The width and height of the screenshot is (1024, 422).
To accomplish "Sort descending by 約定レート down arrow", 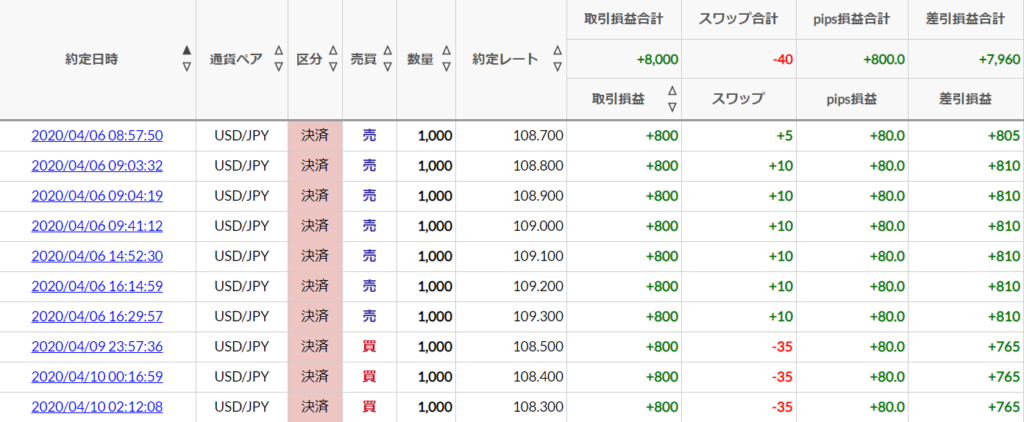I will click(557, 67).
